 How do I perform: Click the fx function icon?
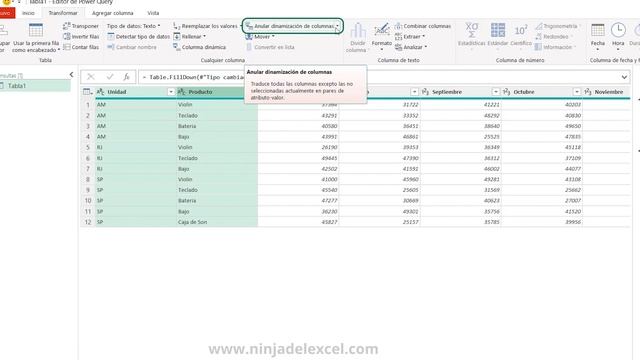pos(127,77)
